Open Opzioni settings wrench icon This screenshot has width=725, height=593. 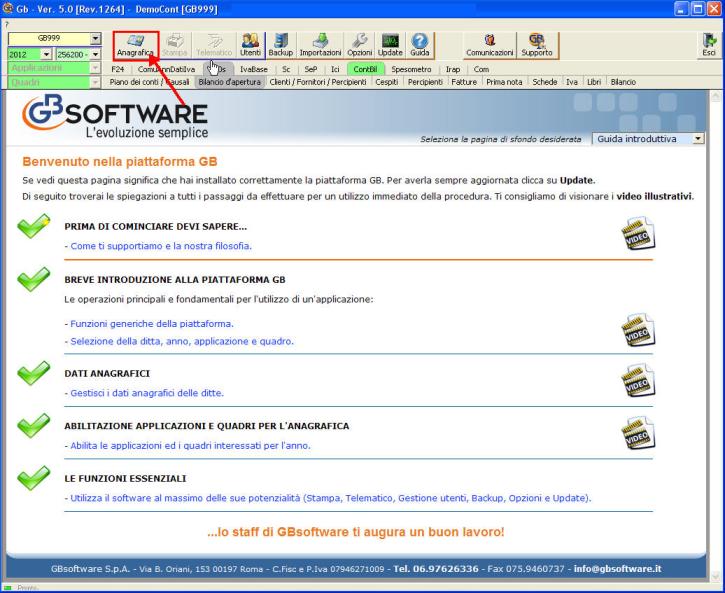pyautogui.click(x=359, y=45)
